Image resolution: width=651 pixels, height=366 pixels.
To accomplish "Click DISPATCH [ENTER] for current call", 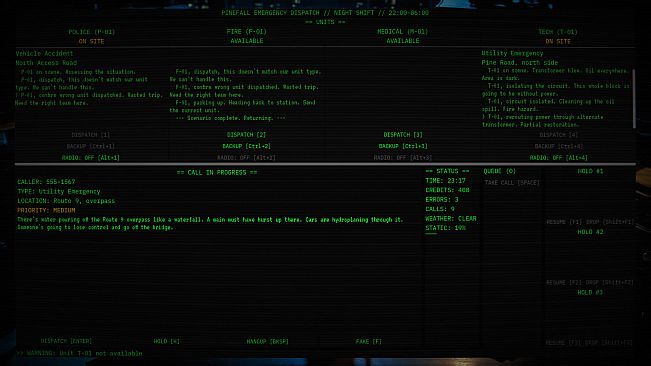I will [66, 341].
